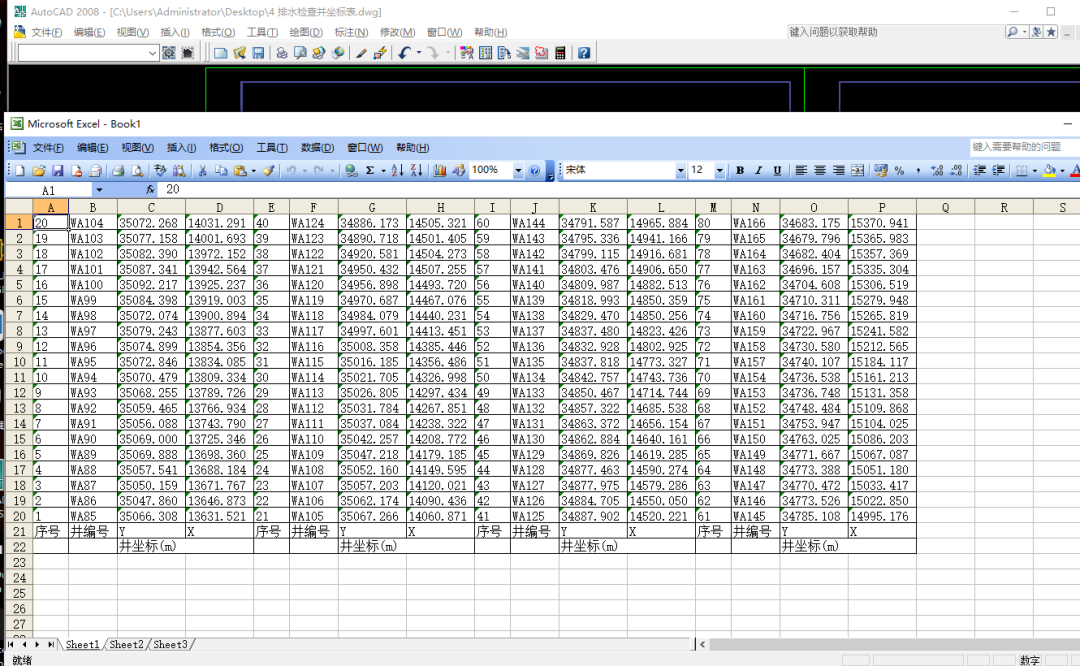Select cell with value 34683.175

pos(813,223)
